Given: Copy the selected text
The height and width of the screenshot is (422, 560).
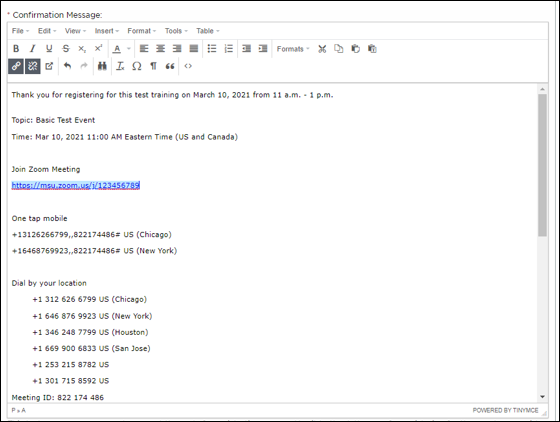Looking at the screenshot, I should [339, 49].
